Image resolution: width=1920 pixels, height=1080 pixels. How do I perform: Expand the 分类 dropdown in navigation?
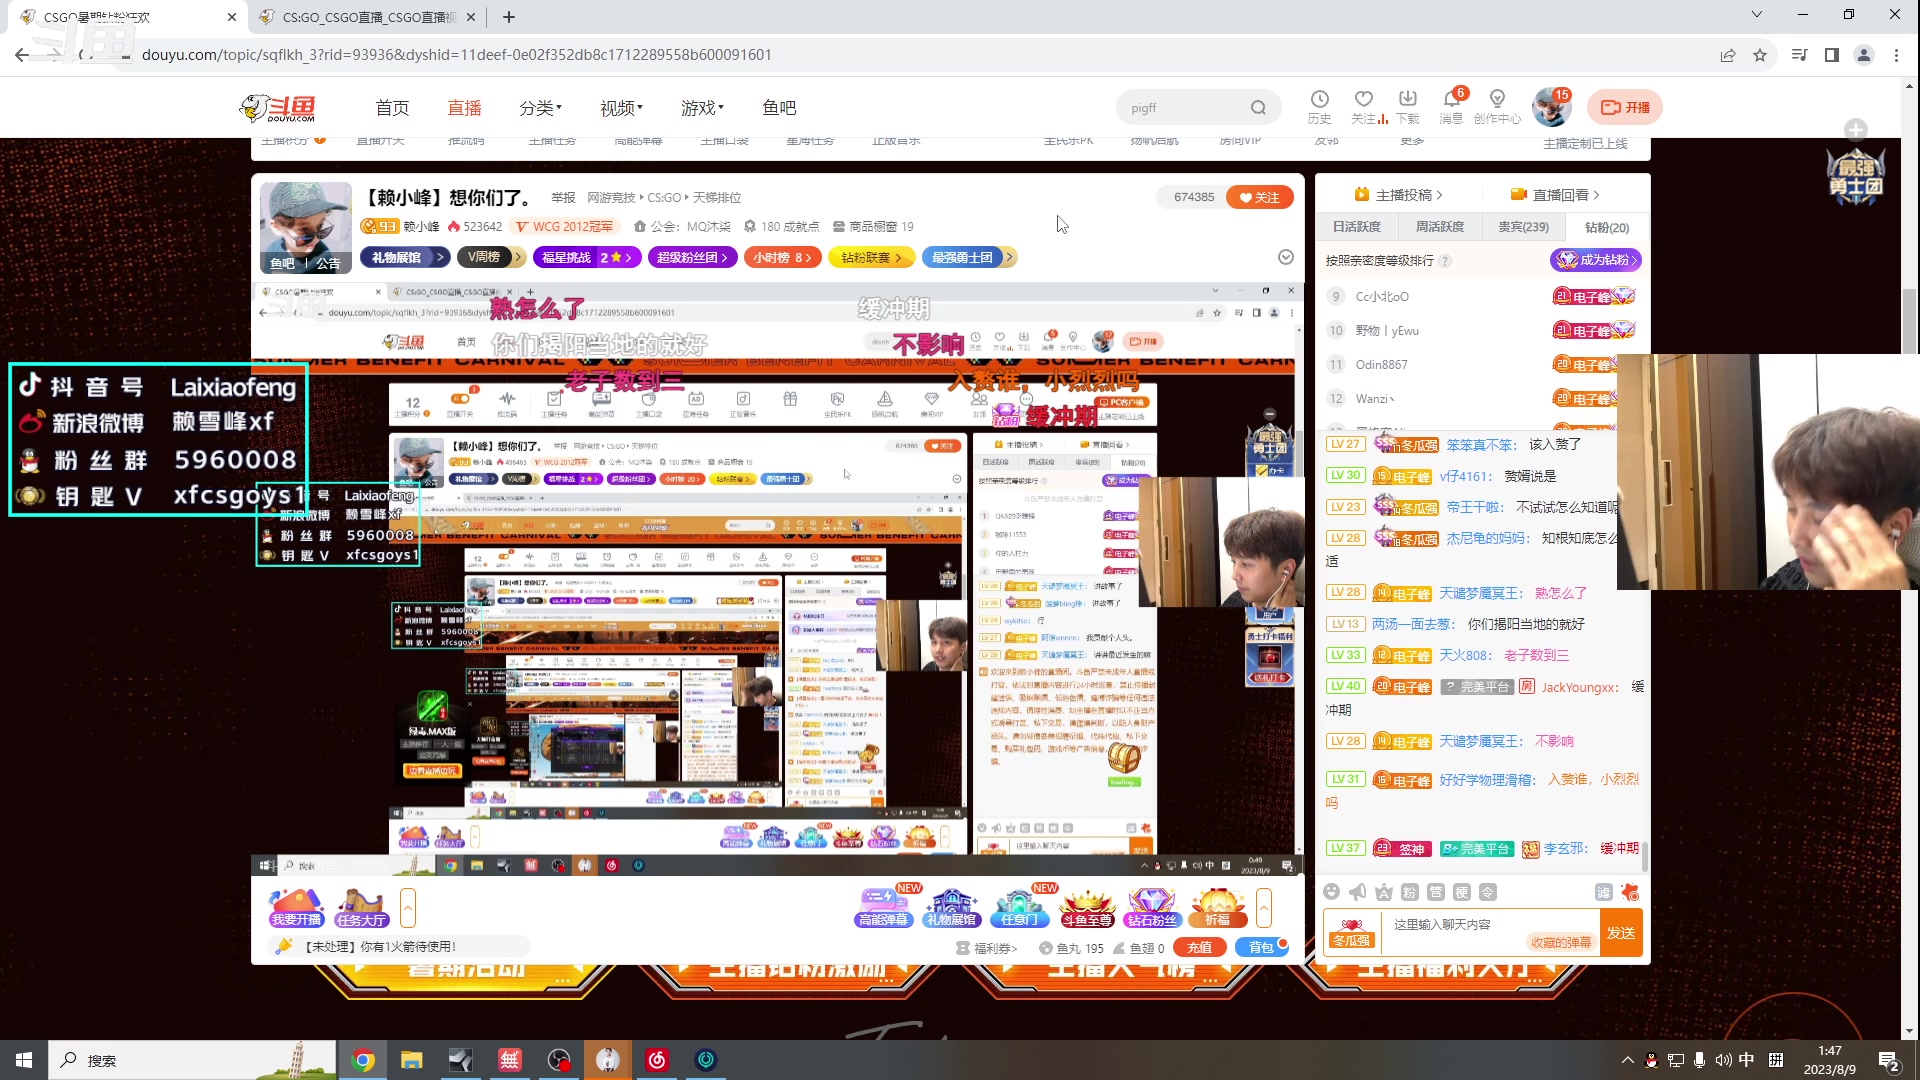point(541,108)
